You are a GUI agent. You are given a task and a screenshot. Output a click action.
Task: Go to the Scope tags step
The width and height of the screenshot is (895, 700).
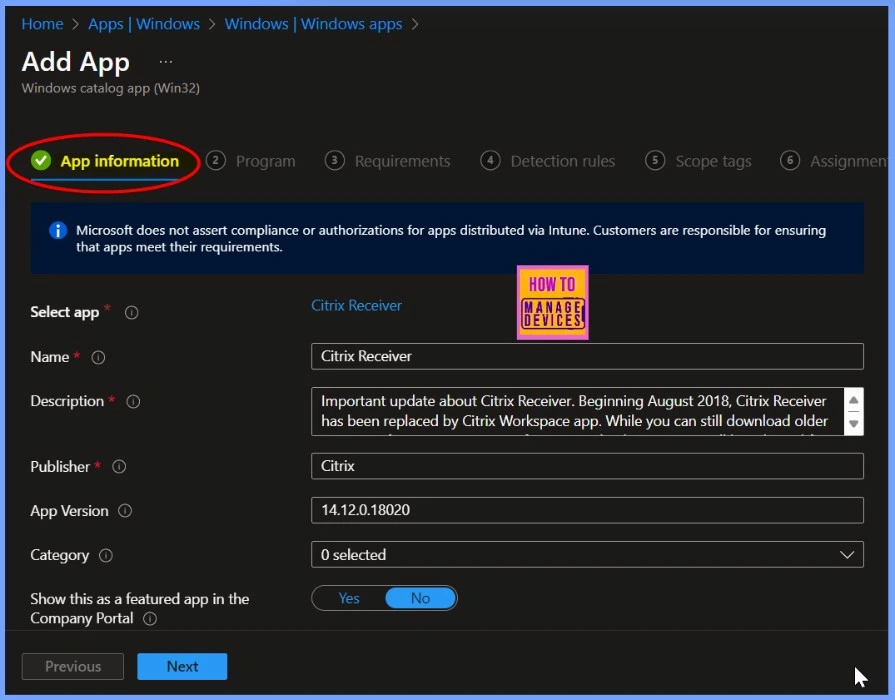tap(698, 161)
